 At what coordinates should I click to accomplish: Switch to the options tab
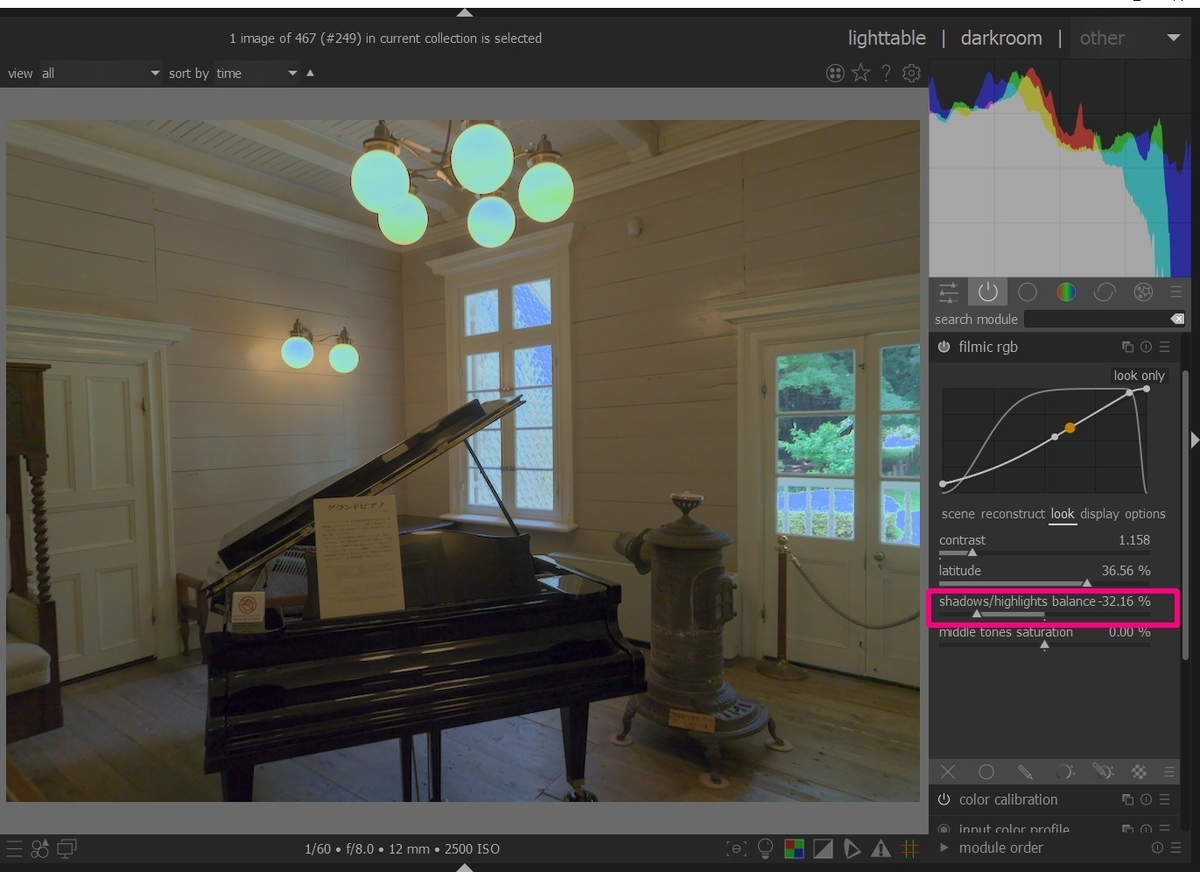pyautogui.click(x=1145, y=514)
